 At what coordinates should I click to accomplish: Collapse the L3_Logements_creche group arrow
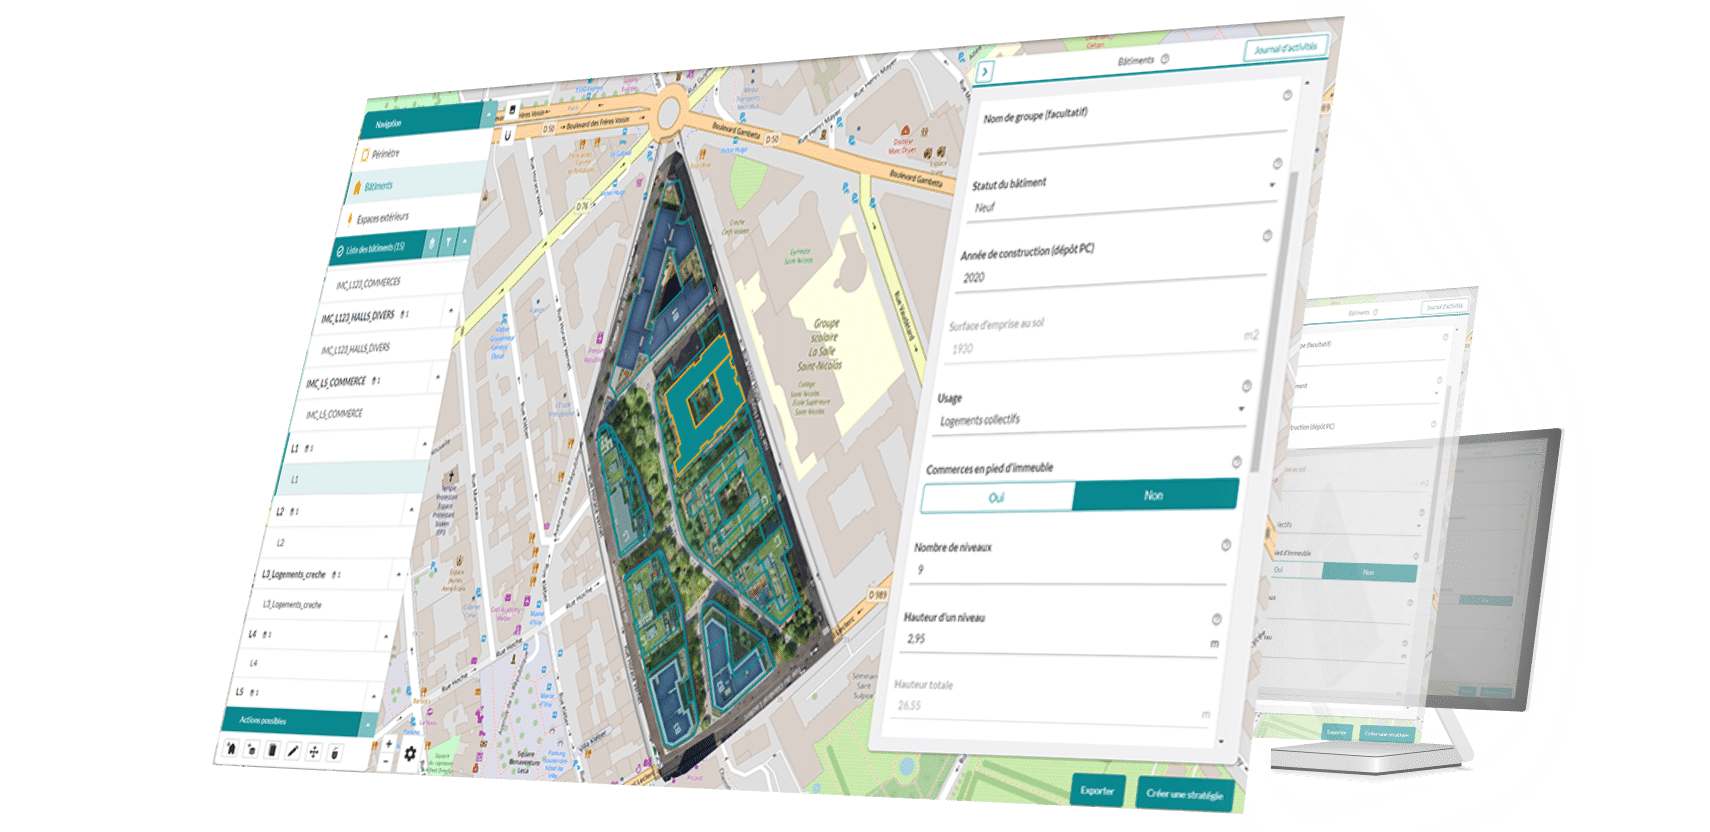coord(398,574)
